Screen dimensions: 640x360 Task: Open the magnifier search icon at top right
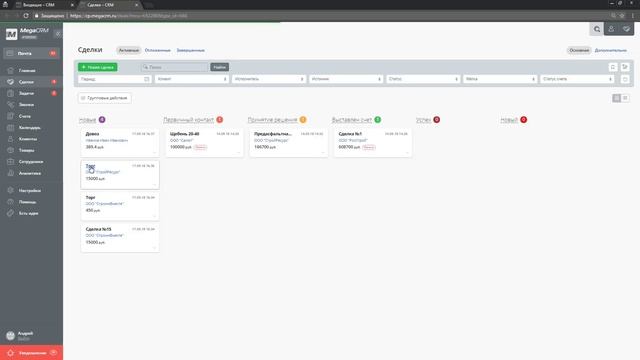[x=597, y=29]
